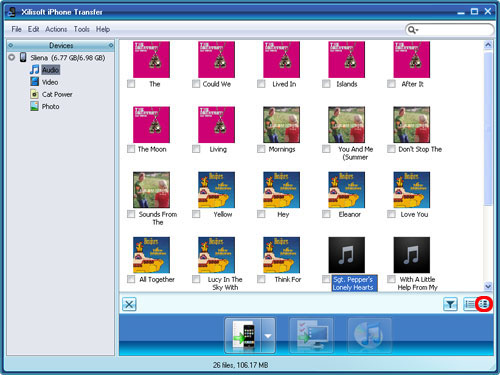The width and height of the screenshot is (500, 375).
Task: Click the Xilisoft app title icon
Action: point(12,12)
